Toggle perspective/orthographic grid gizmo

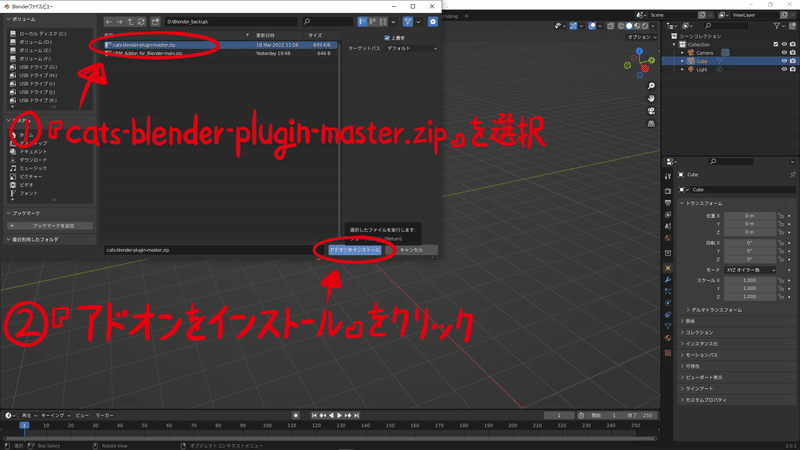click(x=651, y=124)
